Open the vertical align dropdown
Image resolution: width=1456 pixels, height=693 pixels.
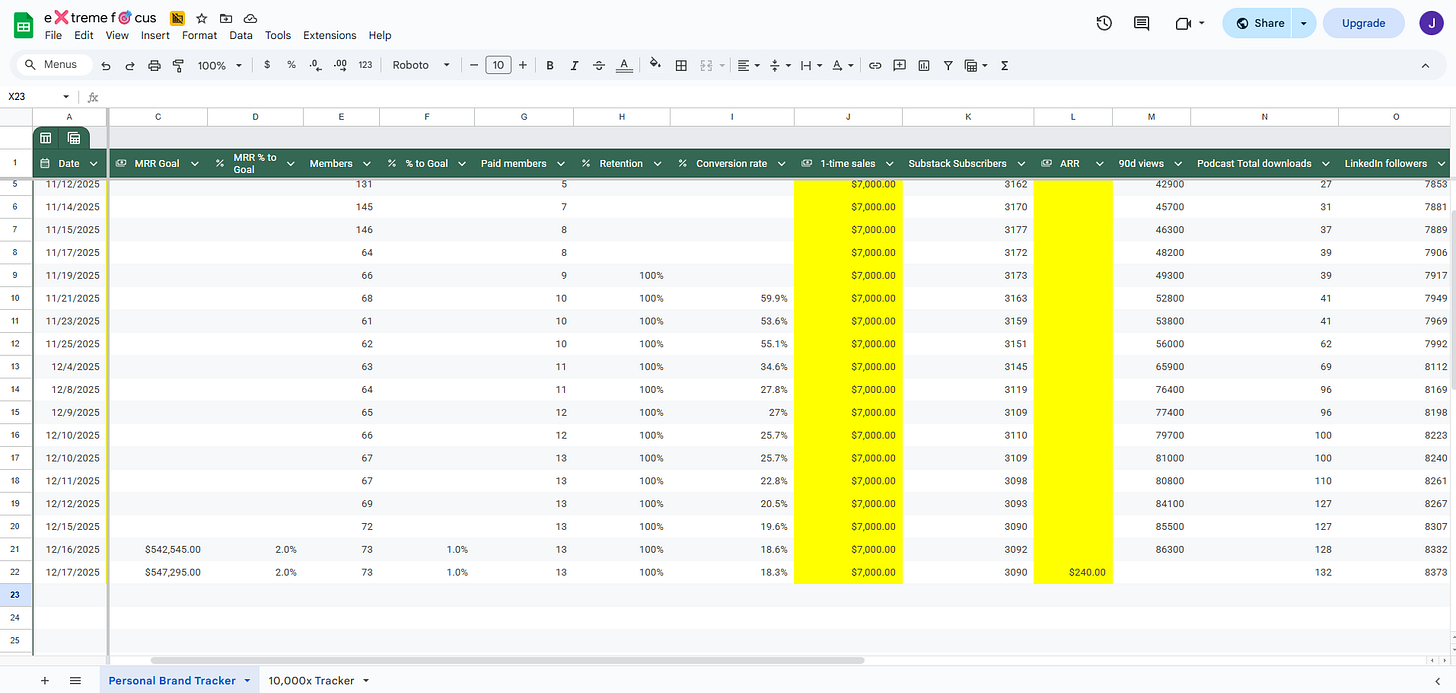click(x=779, y=65)
